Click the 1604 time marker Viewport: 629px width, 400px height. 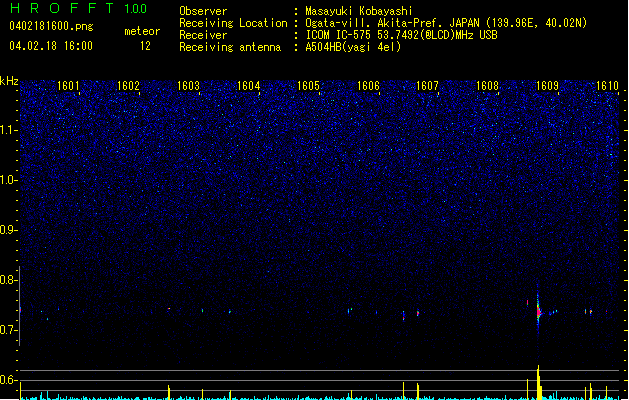point(249,86)
